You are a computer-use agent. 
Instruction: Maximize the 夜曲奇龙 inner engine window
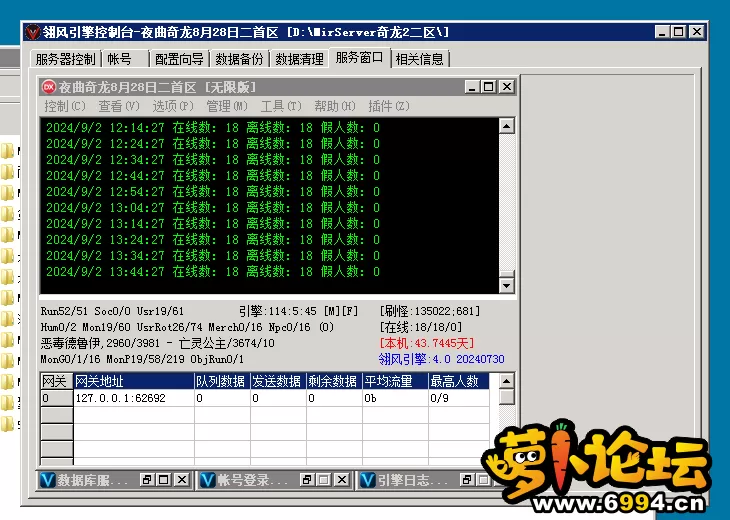point(489,87)
